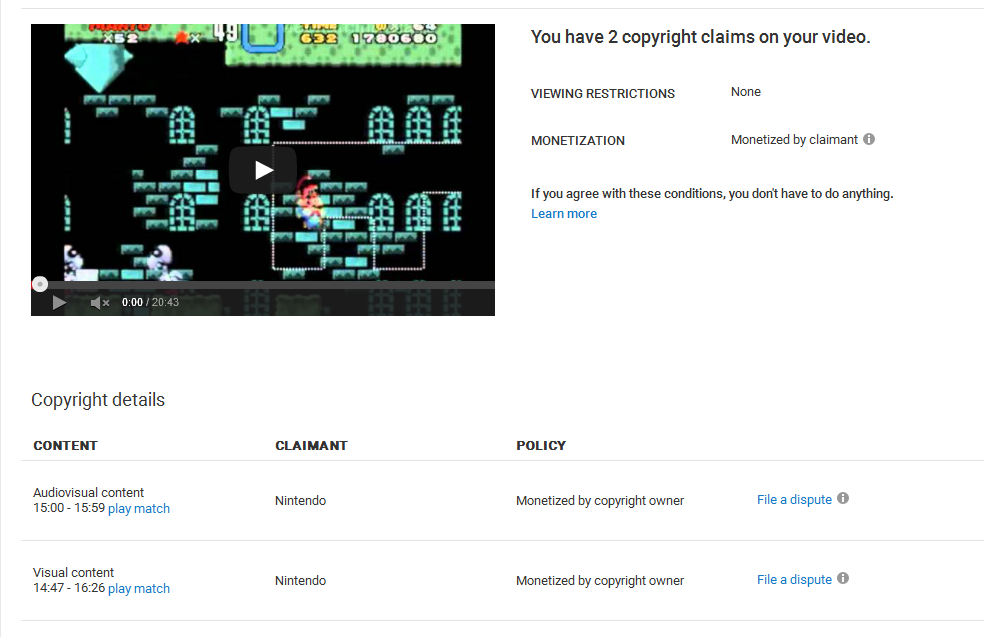Start the video with the center play button
The width and height of the screenshot is (1004, 637).
pyautogui.click(x=263, y=170)
